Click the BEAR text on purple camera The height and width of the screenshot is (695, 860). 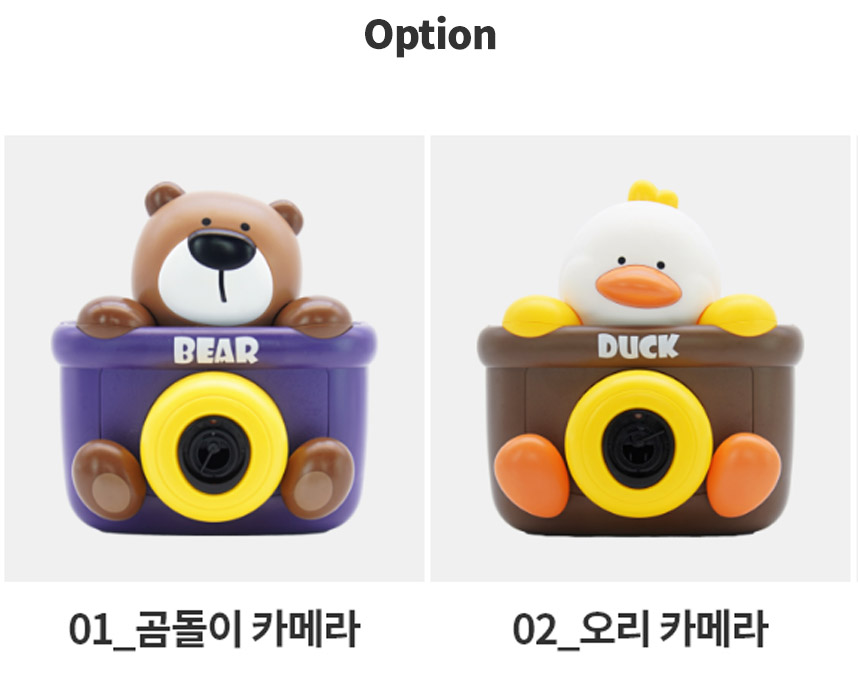216,351
